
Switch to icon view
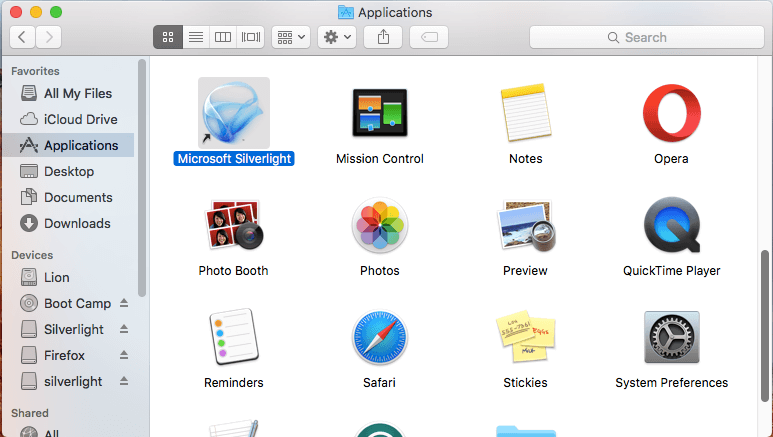pos(168,37)
